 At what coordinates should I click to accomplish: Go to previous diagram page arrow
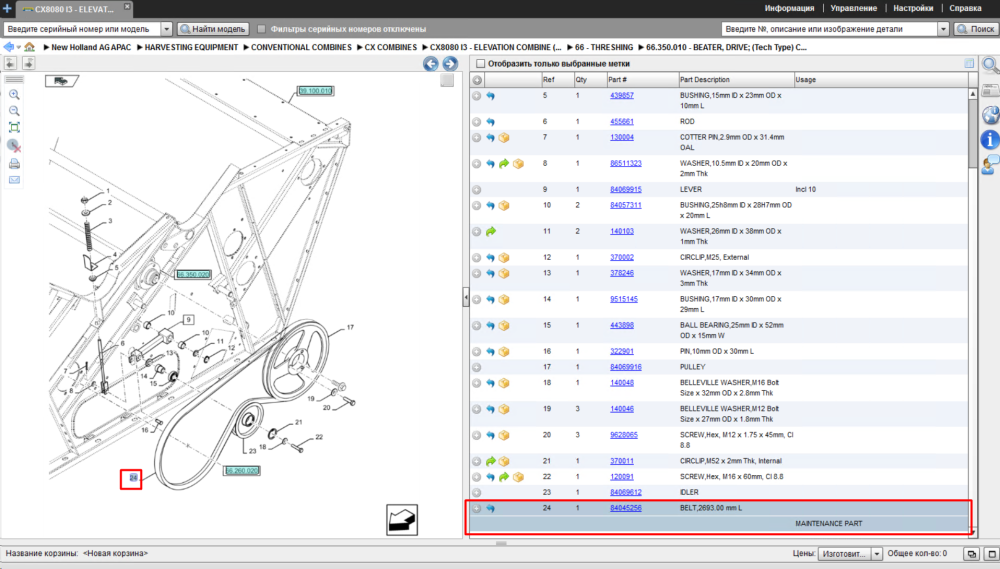[430, 63]
